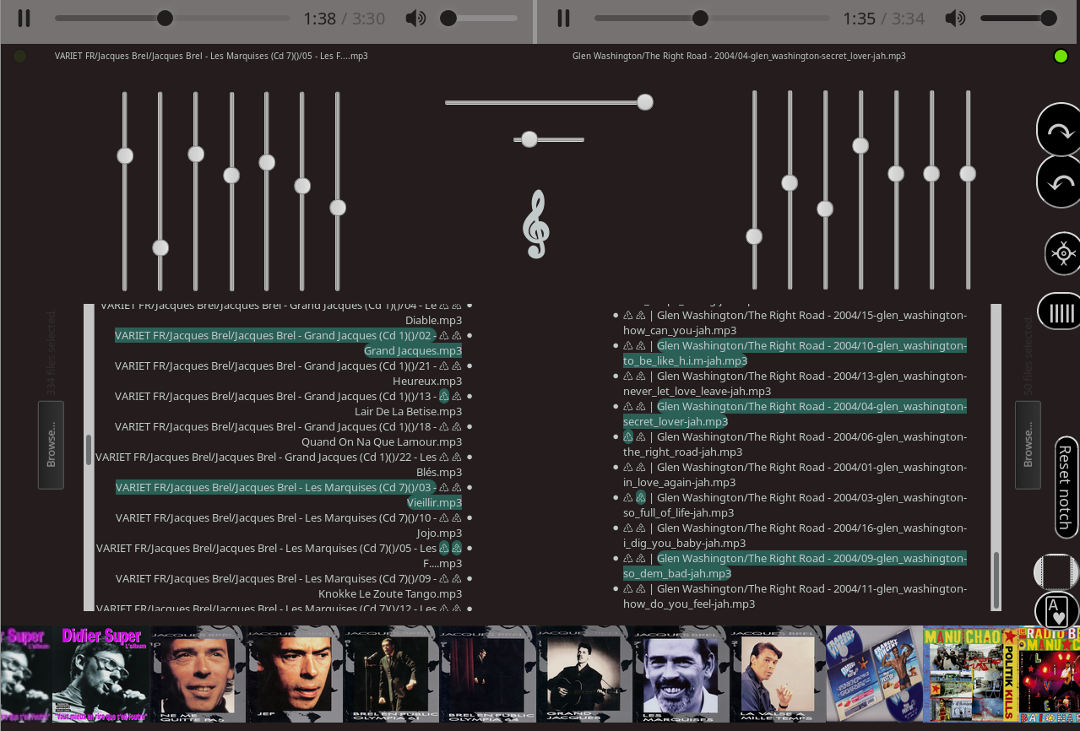Select 09-glen_washington-so_dem_bad-jah.mp3 track
Viewport: 1080px width, 731px height.
(x=795, y=566)
